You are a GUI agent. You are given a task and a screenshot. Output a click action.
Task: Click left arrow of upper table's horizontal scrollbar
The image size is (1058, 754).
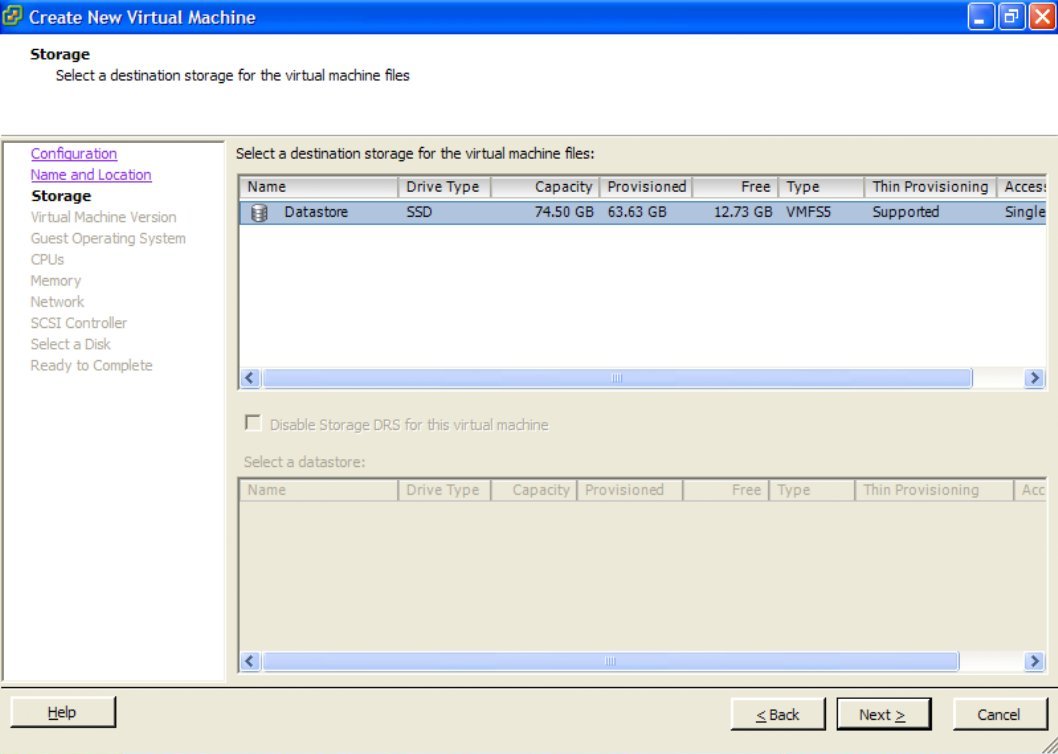pos(250,378)
